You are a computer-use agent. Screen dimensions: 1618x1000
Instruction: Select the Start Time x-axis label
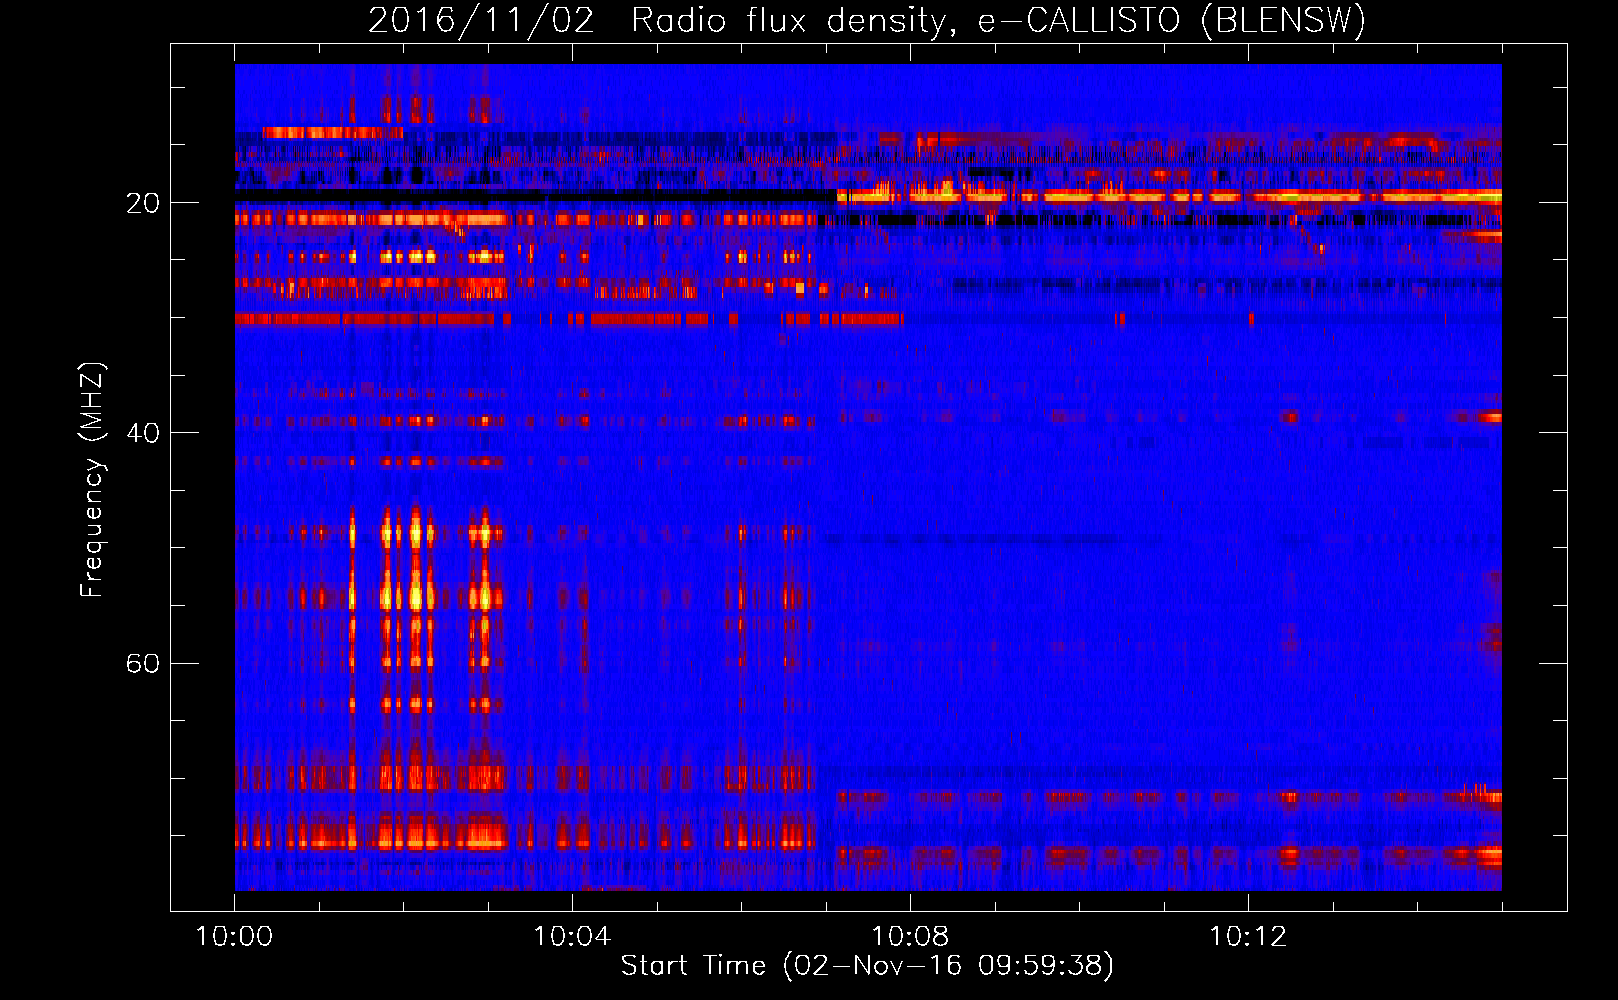tap(866, 966)
